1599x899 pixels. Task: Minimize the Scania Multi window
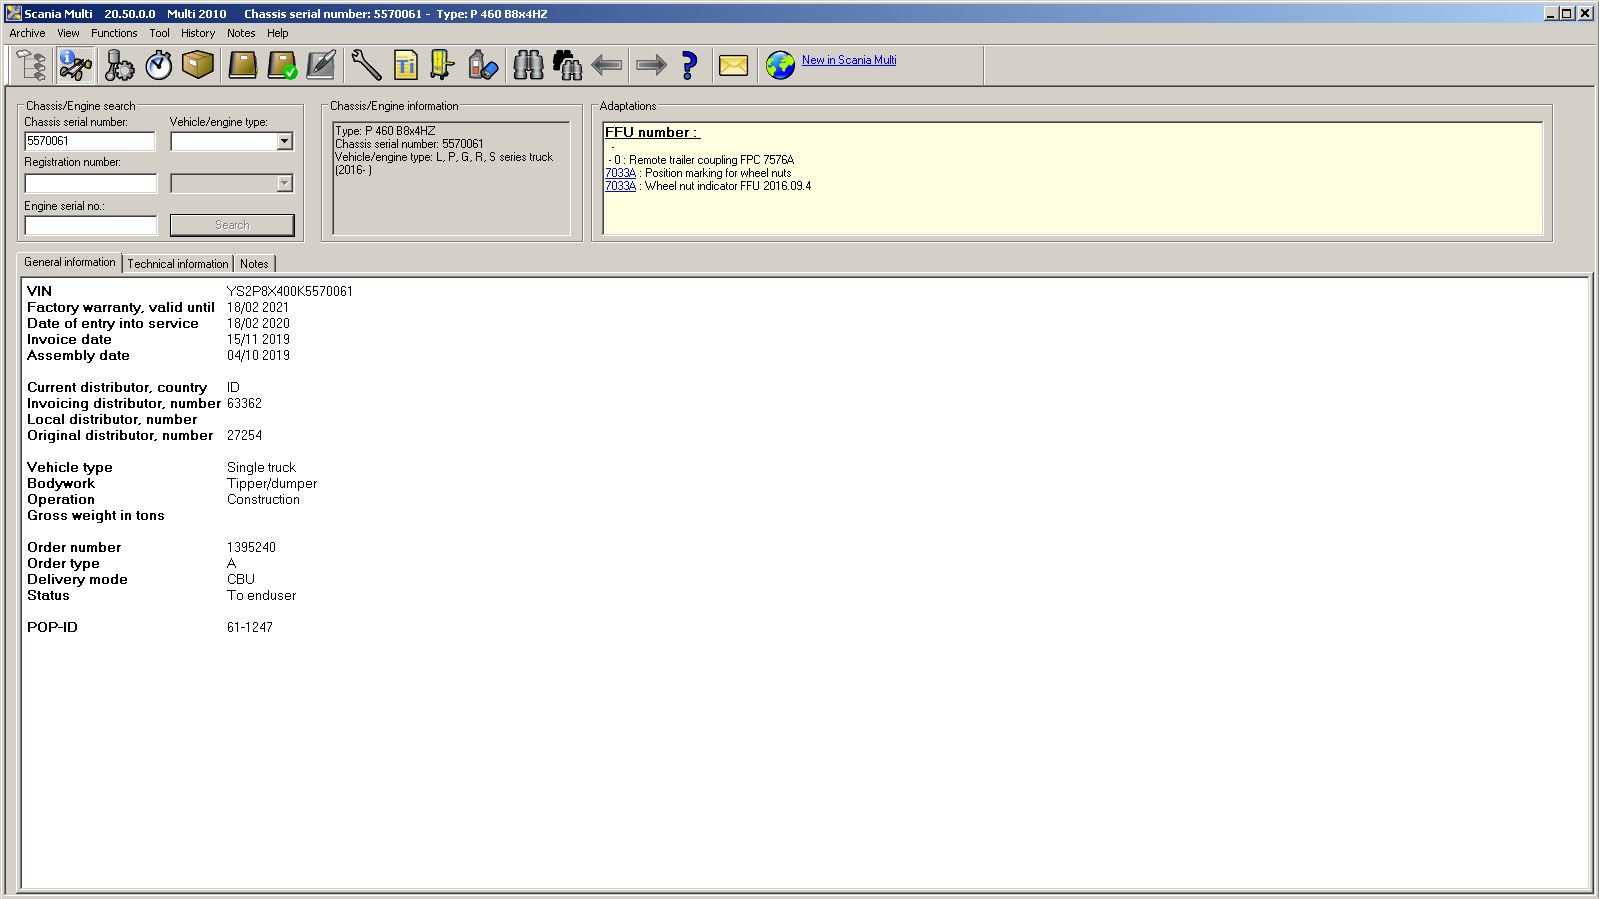[1551, 13]
